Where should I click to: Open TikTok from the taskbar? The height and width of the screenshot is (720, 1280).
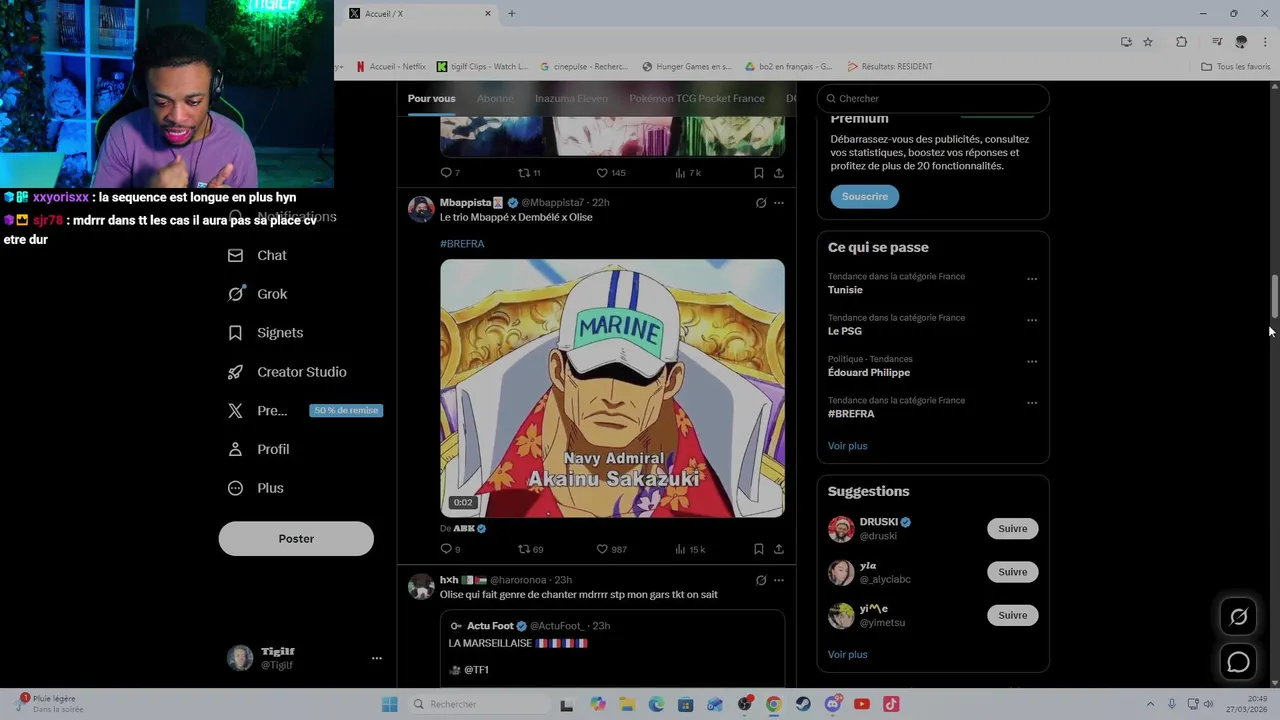tap(891, 704)
